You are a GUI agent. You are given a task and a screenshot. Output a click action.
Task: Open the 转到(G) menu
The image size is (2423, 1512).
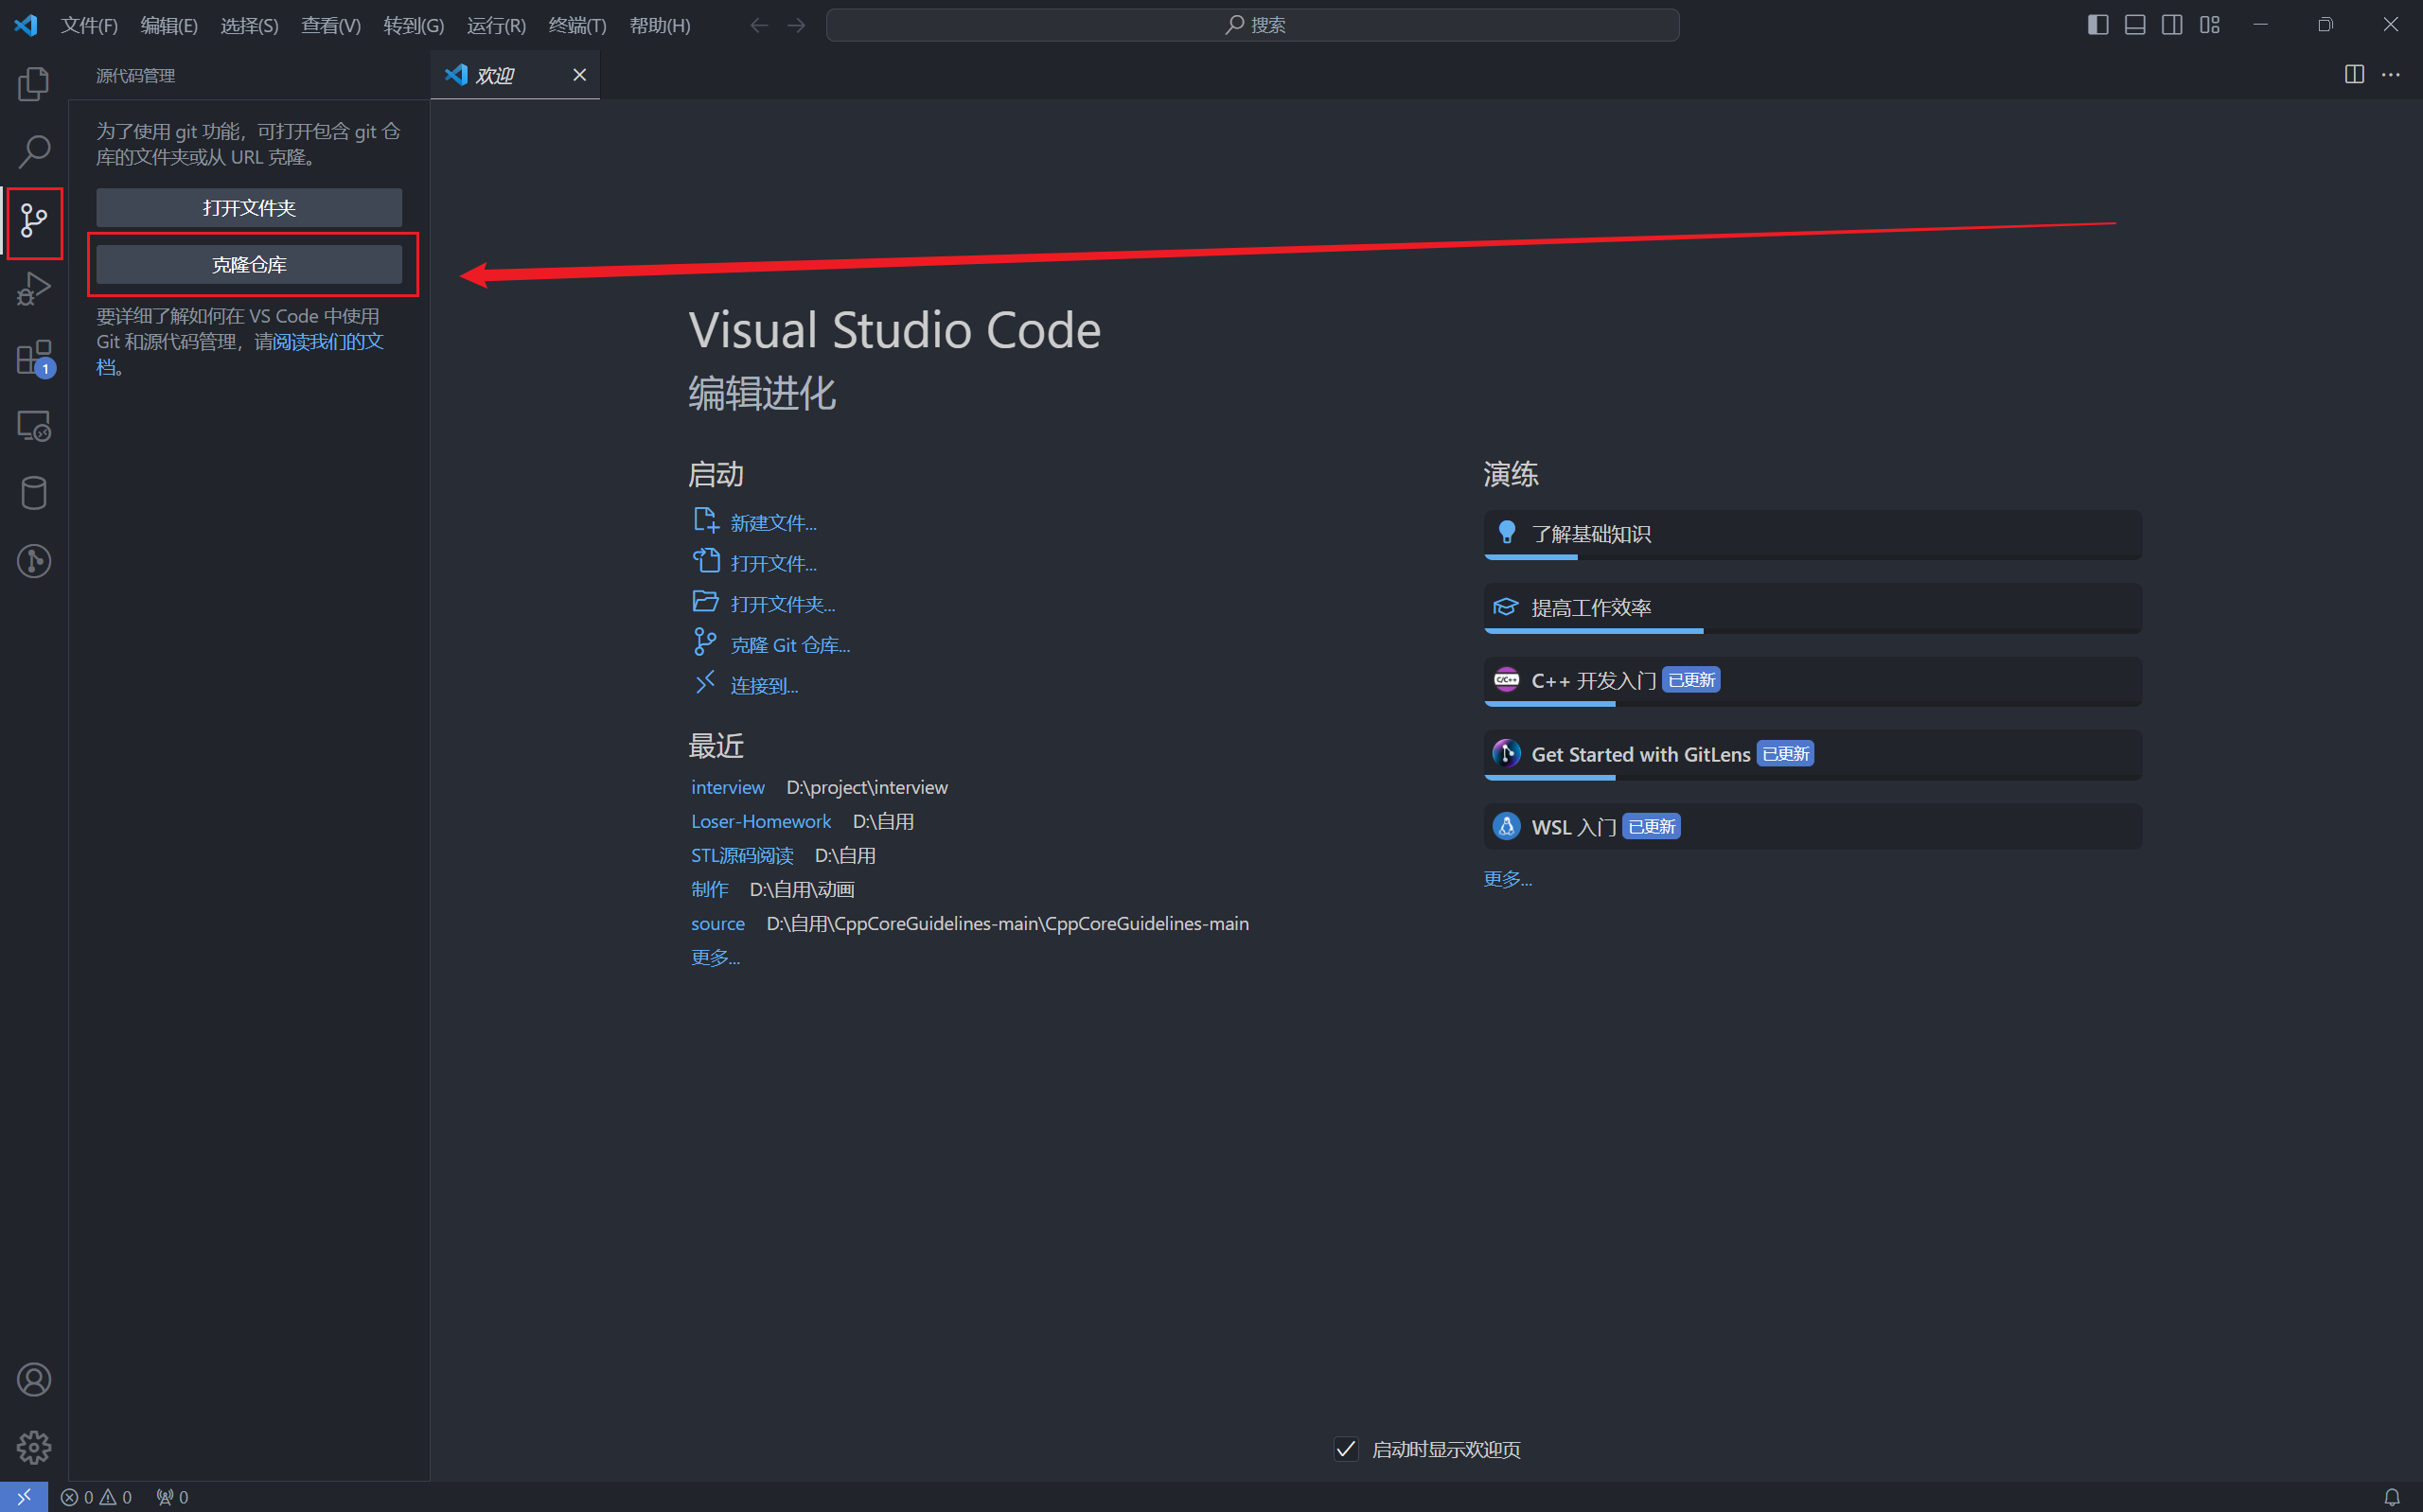point(413,25)
